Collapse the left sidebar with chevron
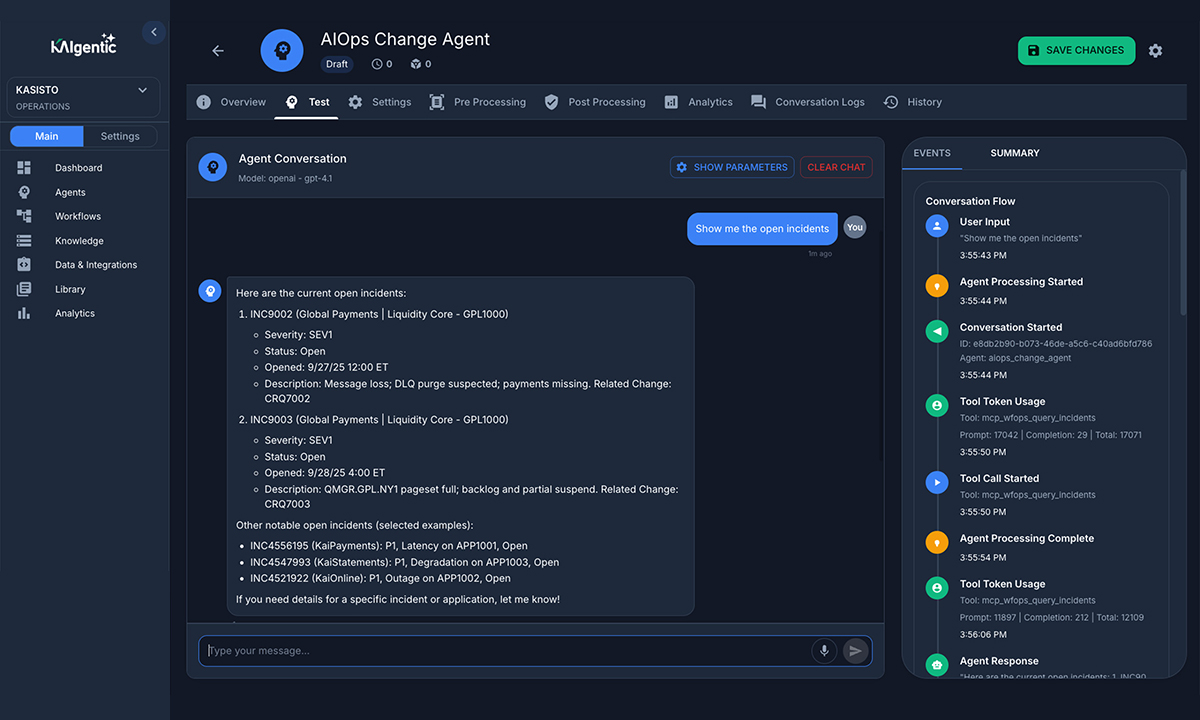 [x=153, y=33]
